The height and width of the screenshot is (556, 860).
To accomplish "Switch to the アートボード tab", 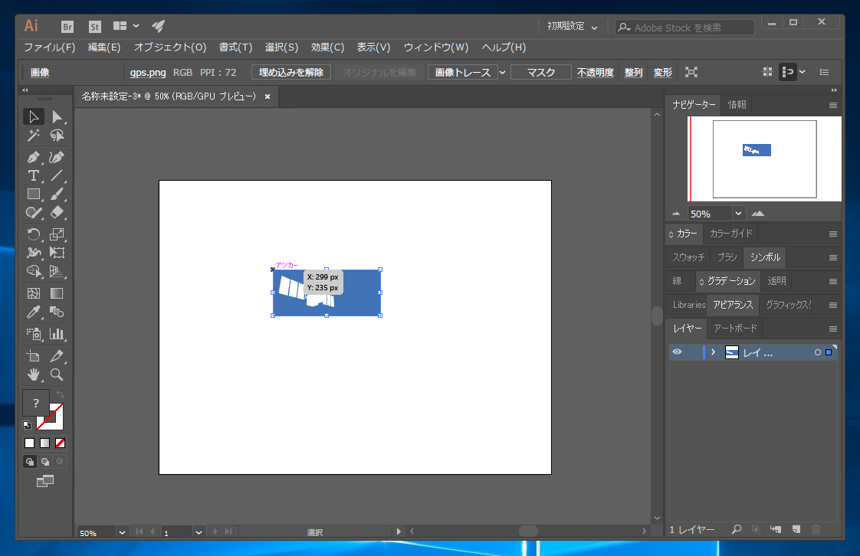I will (735, 328).
